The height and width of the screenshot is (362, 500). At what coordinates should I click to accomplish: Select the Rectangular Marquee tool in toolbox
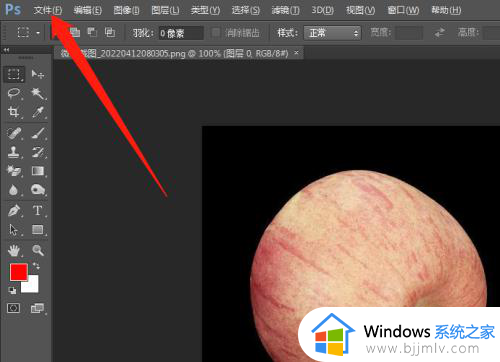(x=14, y=74)
